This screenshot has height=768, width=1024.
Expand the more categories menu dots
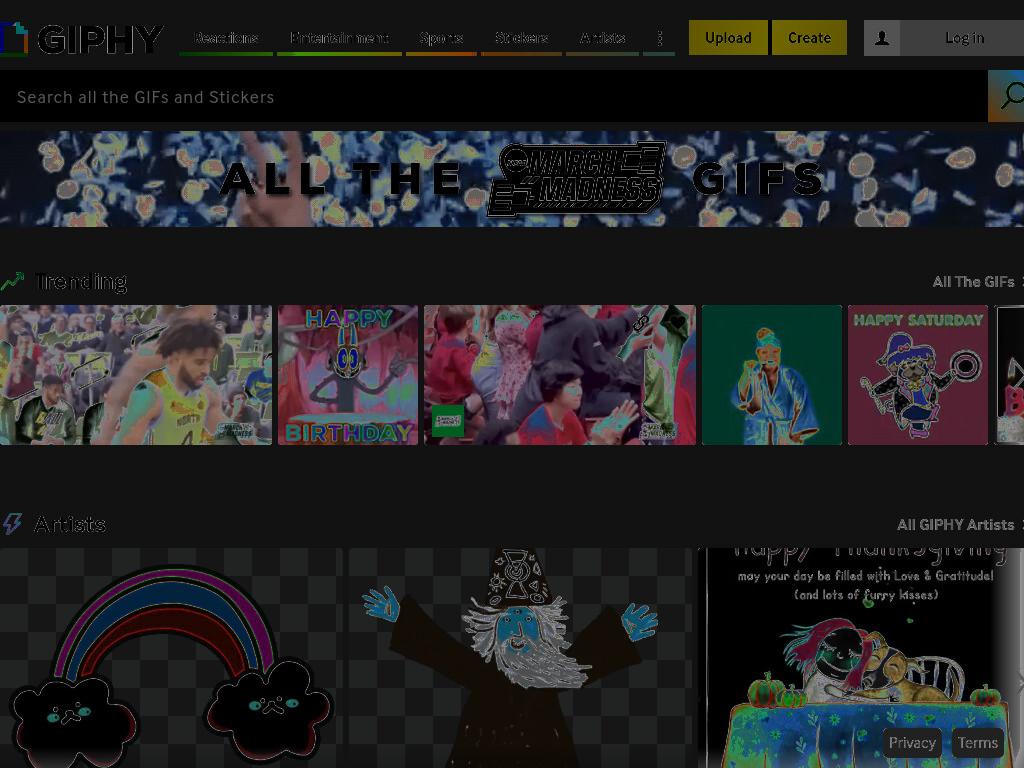click(659, 38)
